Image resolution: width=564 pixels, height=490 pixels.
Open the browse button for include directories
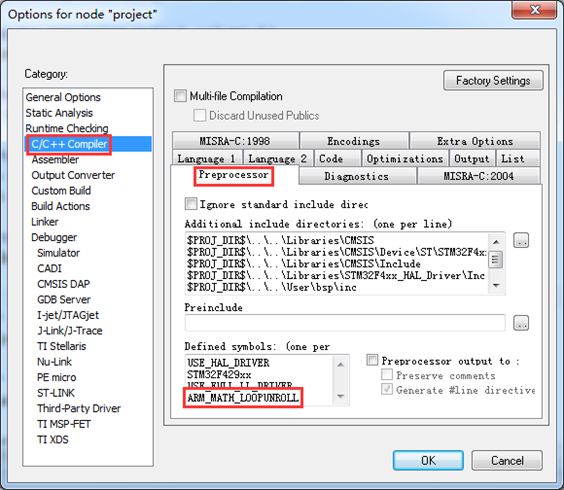click(521, 241)
